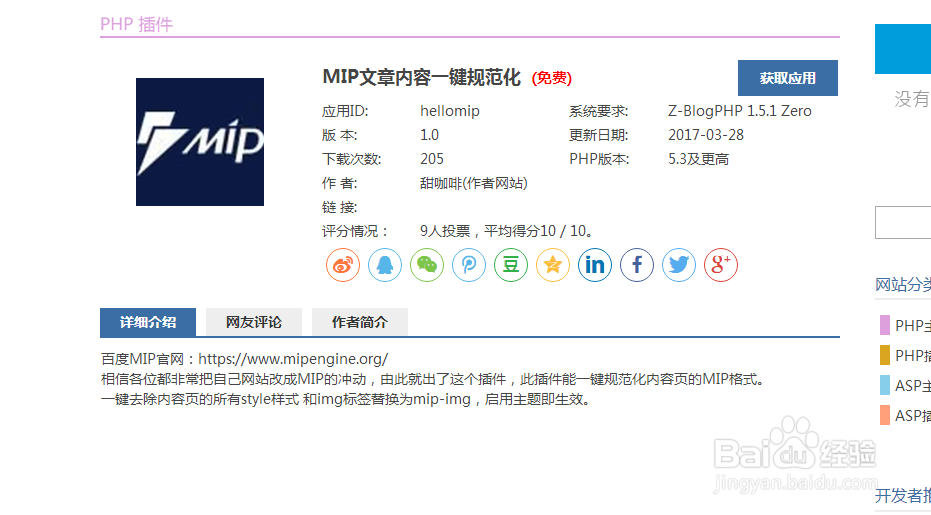Switch to the 详细介绍 tab
The width and height of the screenshot is (931, 515).
point(148,322)
